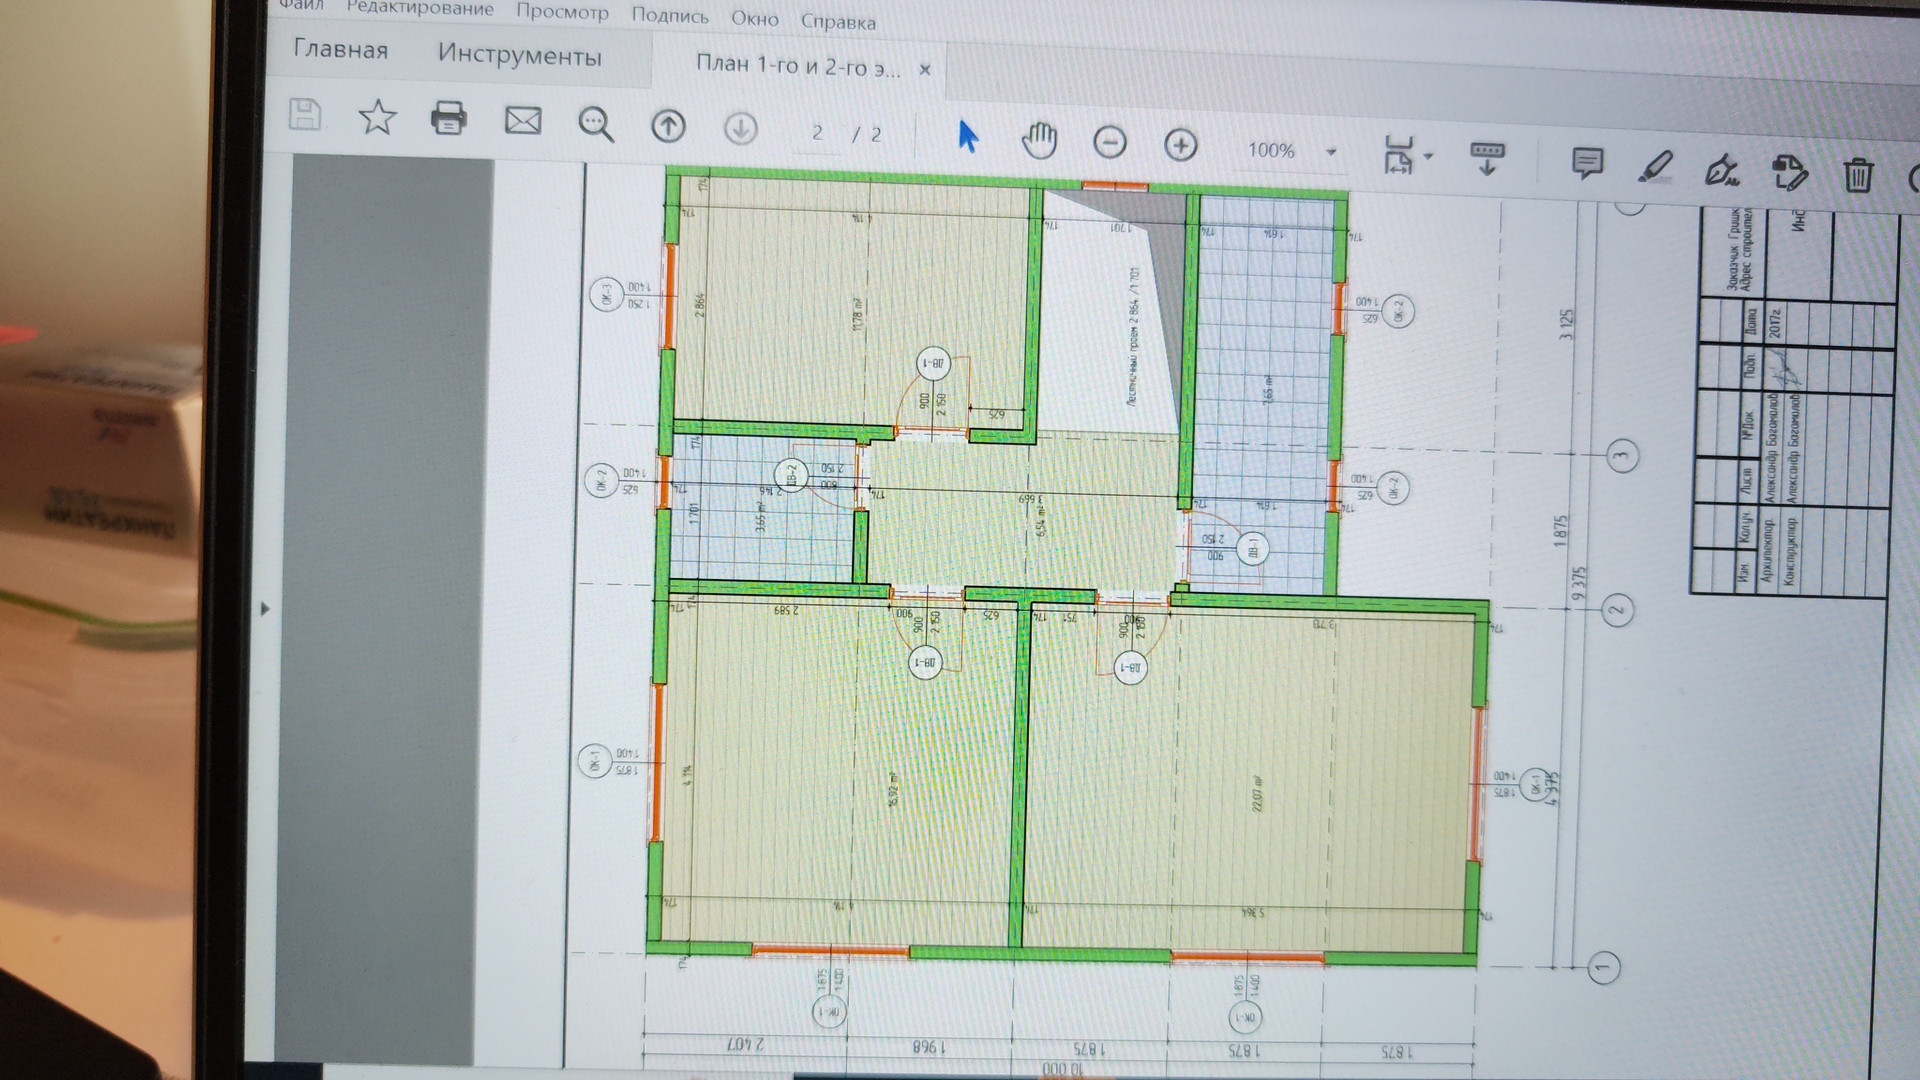Send file by email envelope icon

[522, 122]
